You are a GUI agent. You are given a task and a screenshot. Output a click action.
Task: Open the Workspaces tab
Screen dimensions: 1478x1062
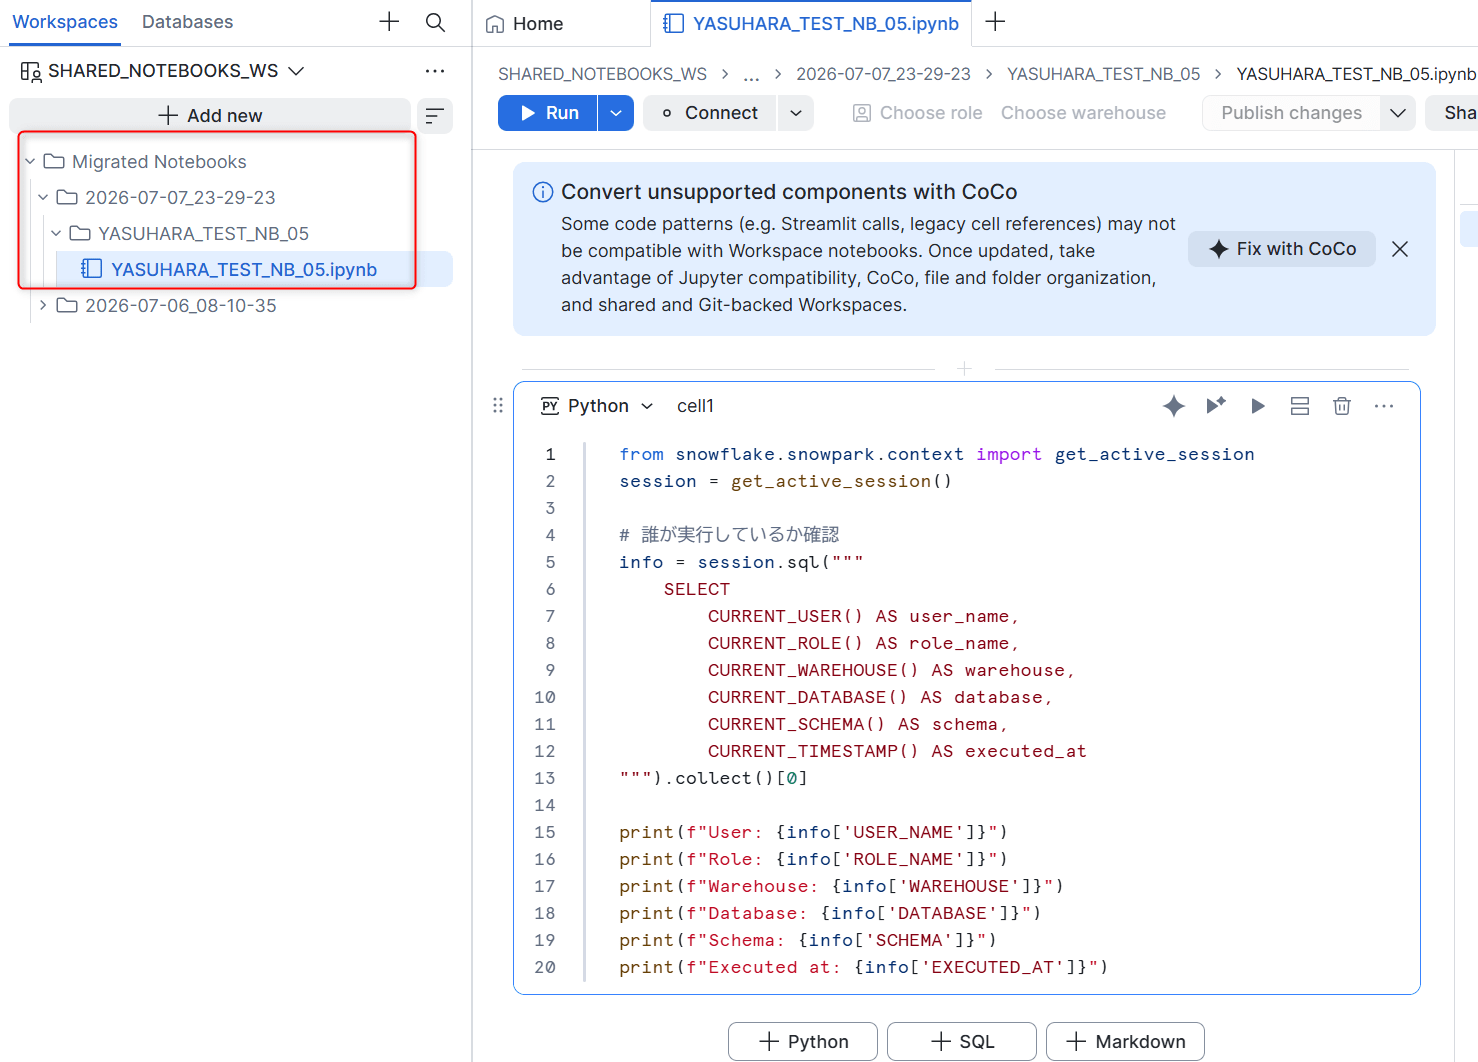click(x=65, y=22)
